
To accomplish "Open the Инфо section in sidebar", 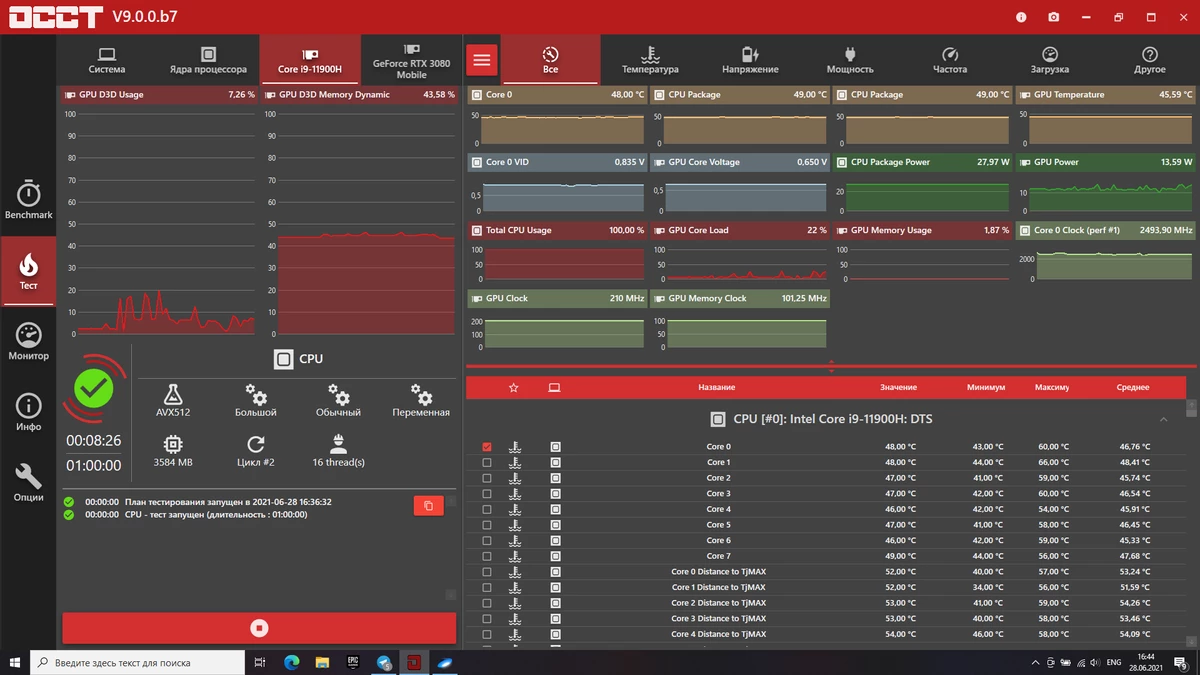I will point(28,412).
